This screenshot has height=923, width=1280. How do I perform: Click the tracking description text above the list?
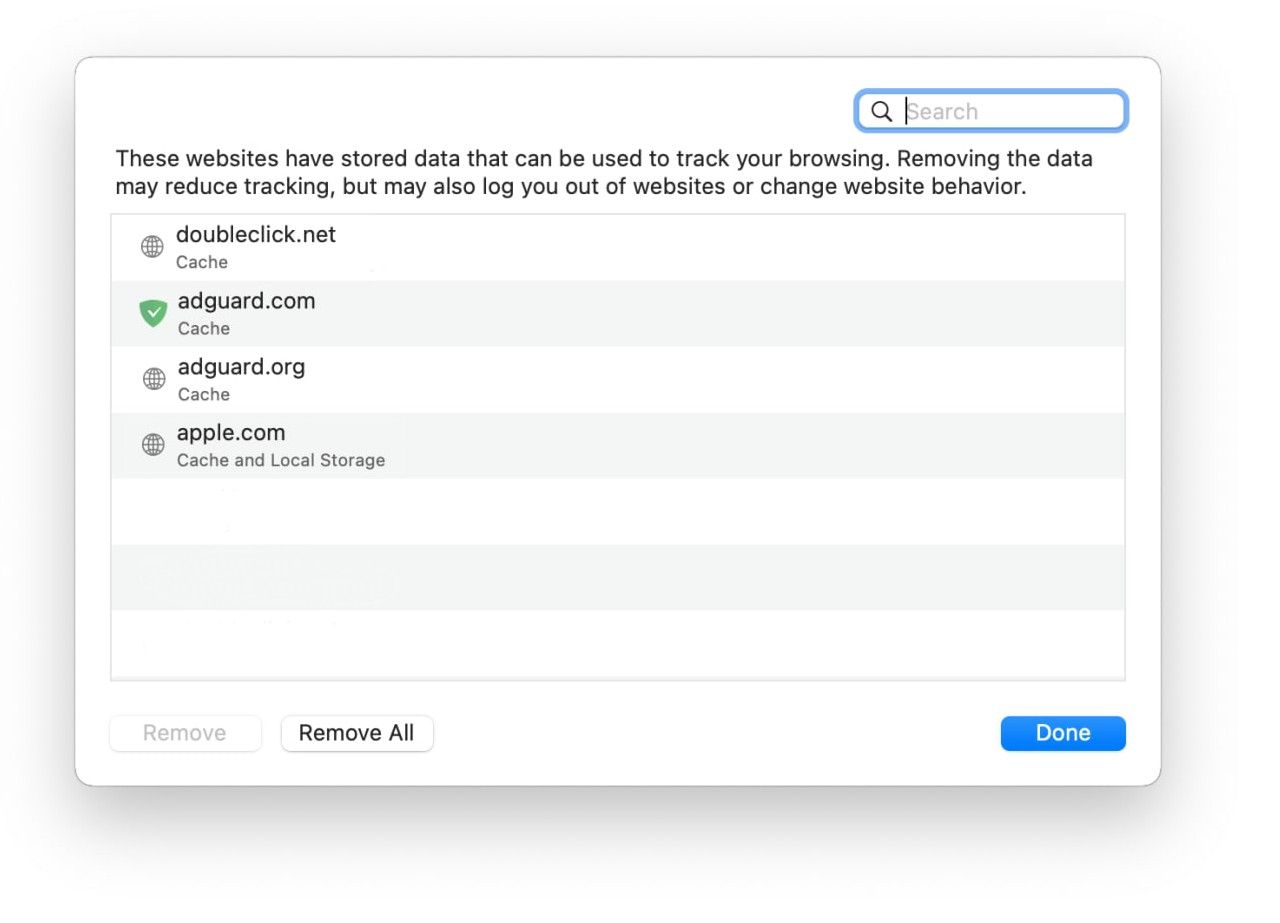click(604, 172)
